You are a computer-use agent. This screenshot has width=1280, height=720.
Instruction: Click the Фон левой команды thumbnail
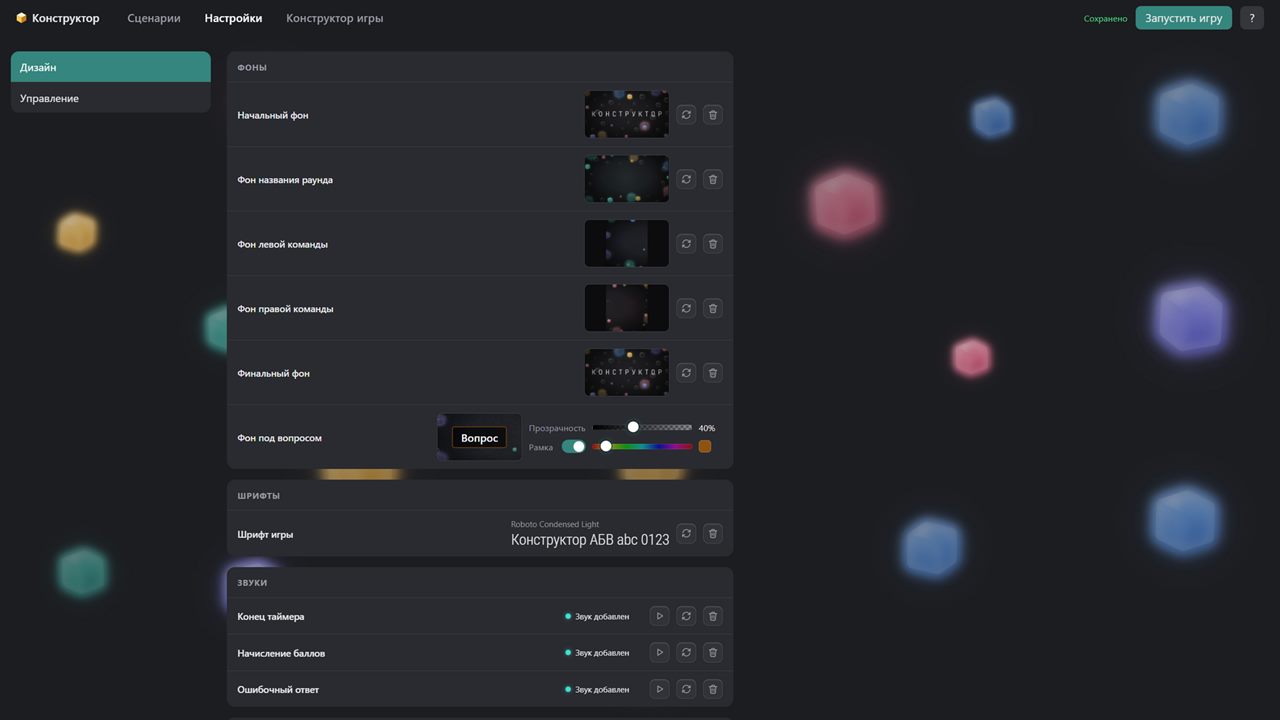point(627,243)
